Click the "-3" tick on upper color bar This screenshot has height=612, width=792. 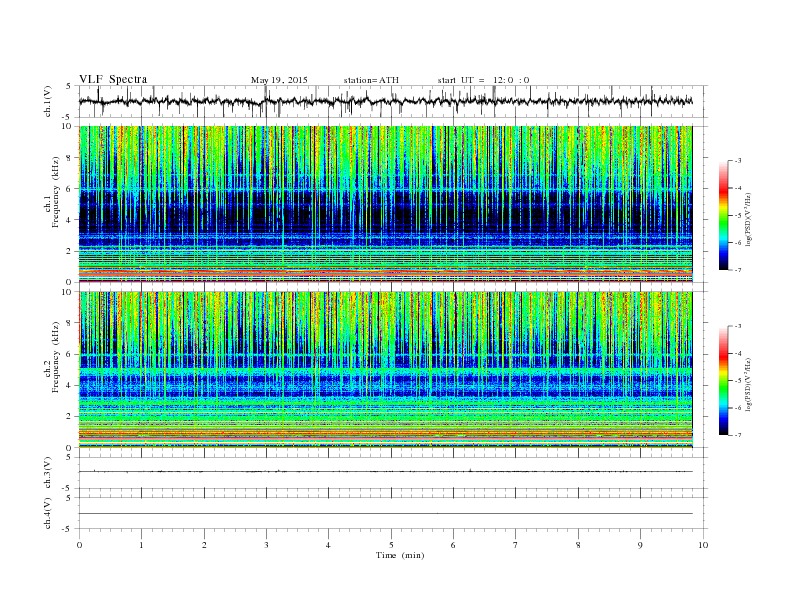[x=737, y=161]
